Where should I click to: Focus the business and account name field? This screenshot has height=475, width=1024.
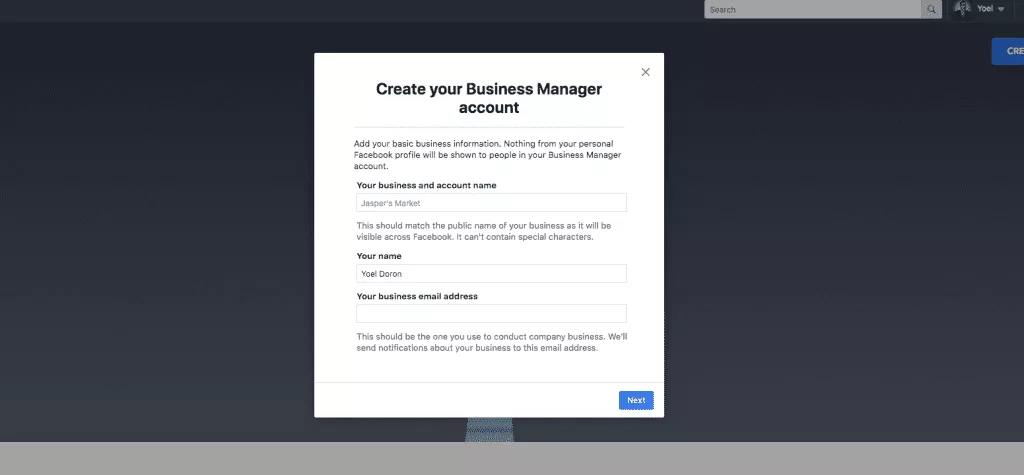491,203
